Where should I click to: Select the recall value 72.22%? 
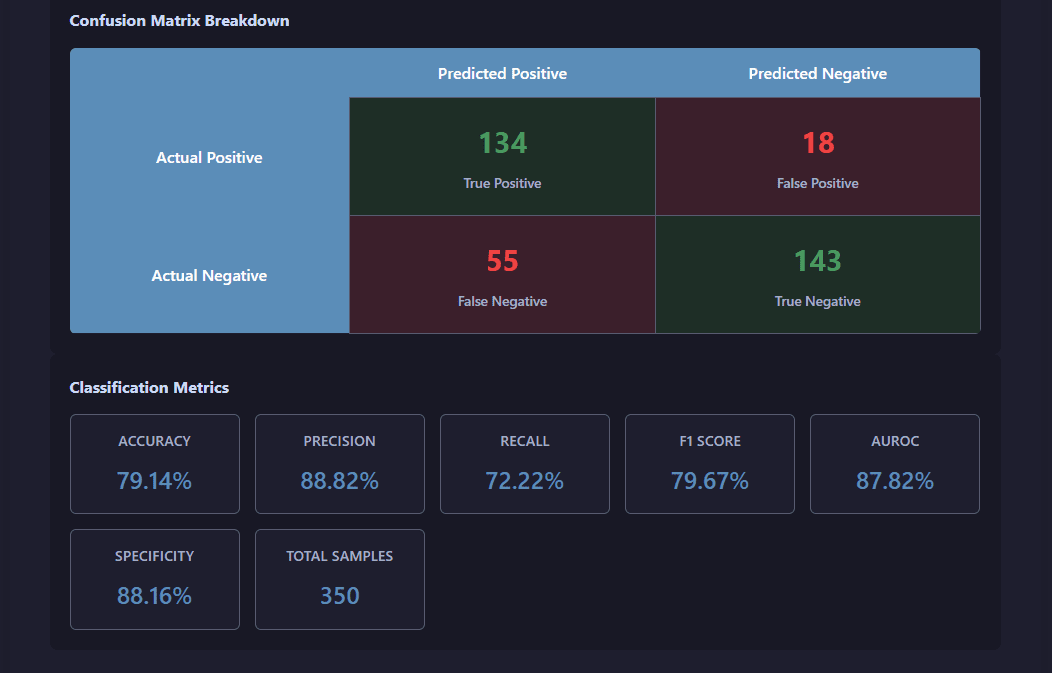525,480
